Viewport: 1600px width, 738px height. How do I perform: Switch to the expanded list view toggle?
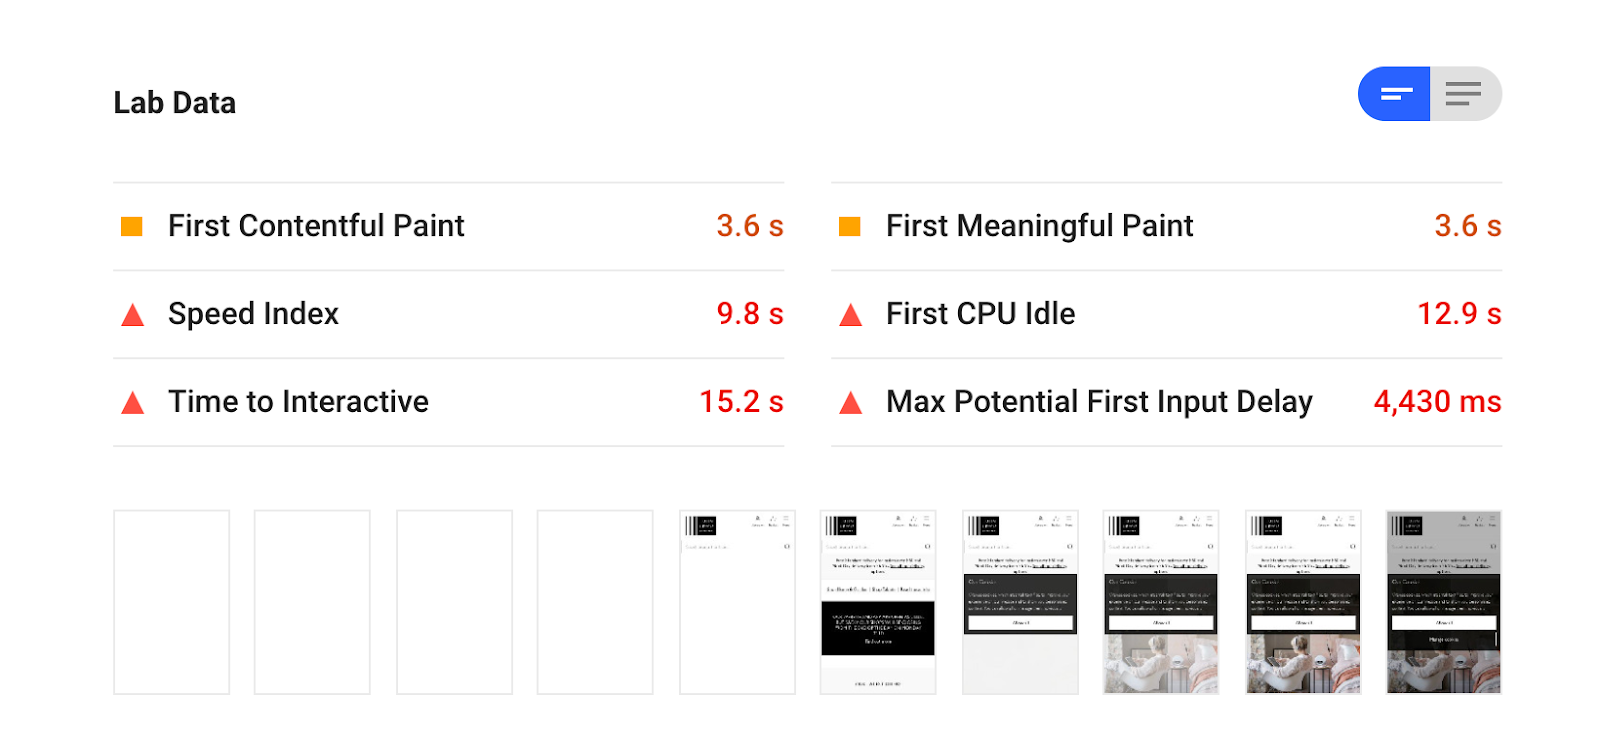pos(1465,94)
